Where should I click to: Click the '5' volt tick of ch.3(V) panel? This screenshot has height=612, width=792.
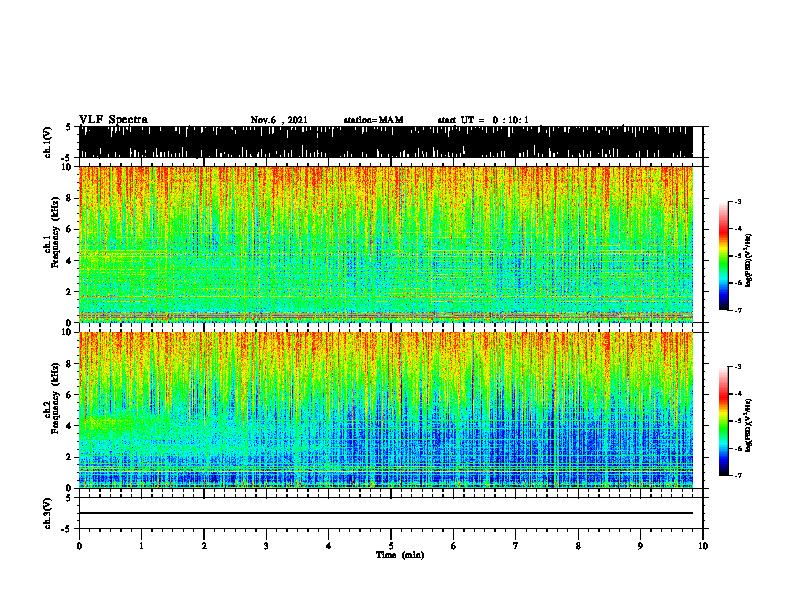point(68,498)
